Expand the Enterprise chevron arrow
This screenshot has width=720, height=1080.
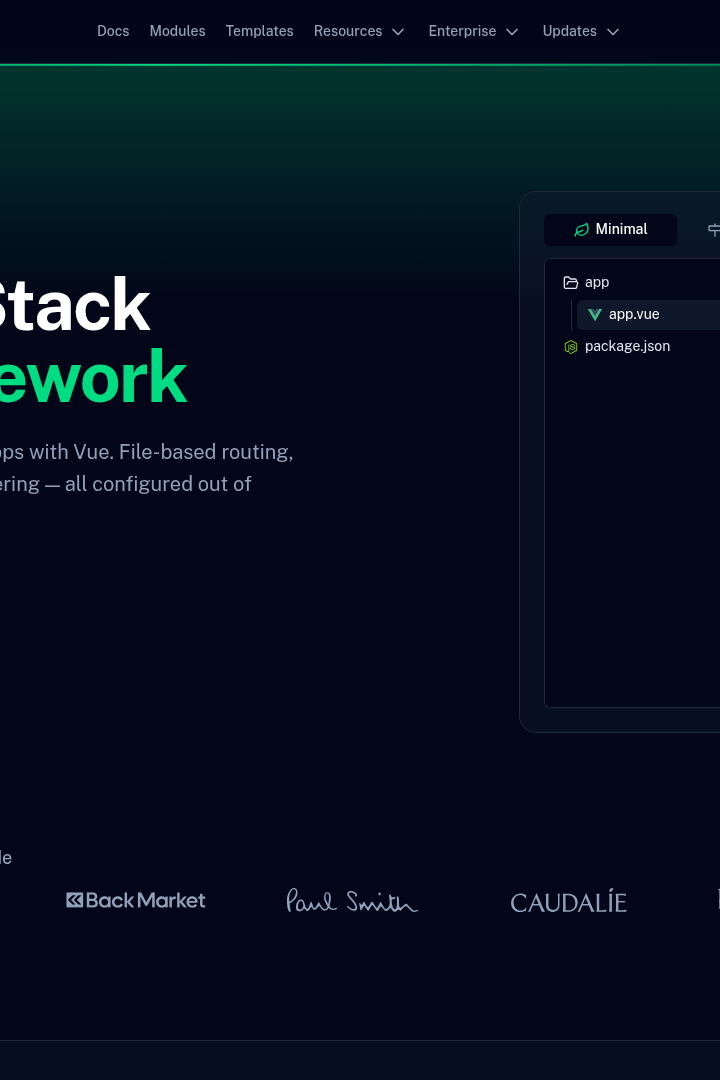click(x=512, y=32)
